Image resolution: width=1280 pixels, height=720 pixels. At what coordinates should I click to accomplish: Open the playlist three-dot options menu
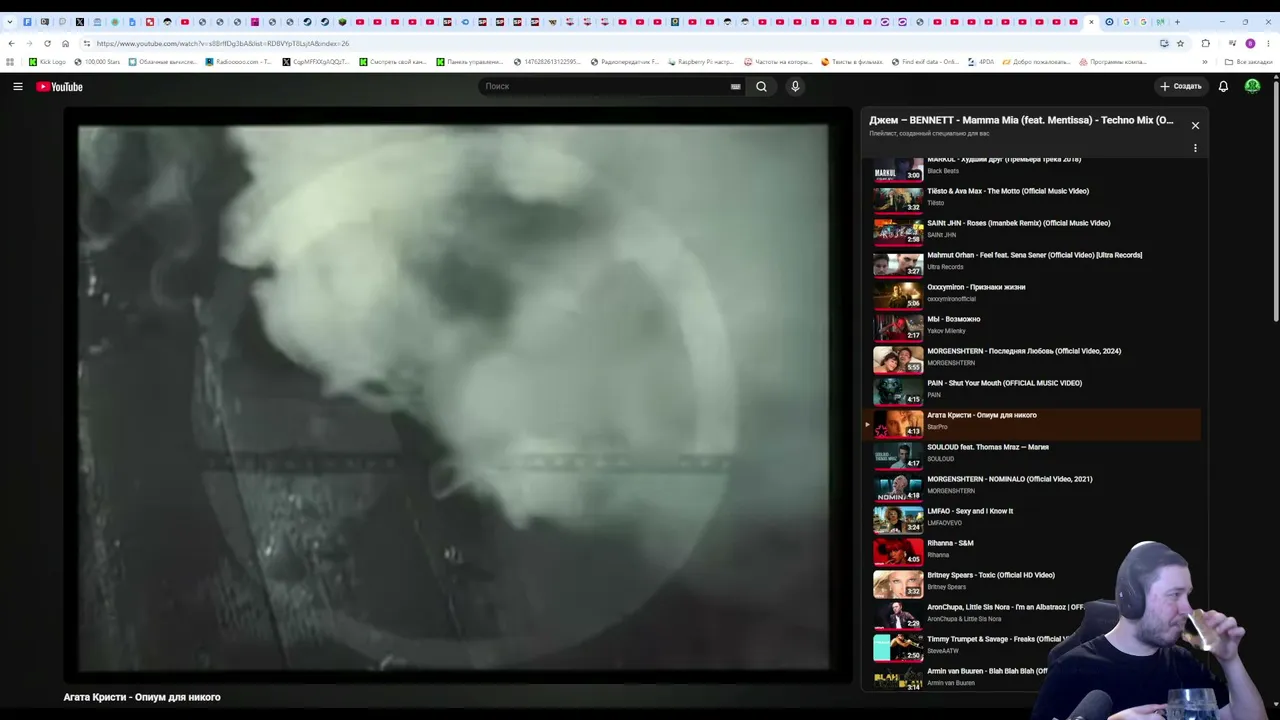coord(1195,148)
